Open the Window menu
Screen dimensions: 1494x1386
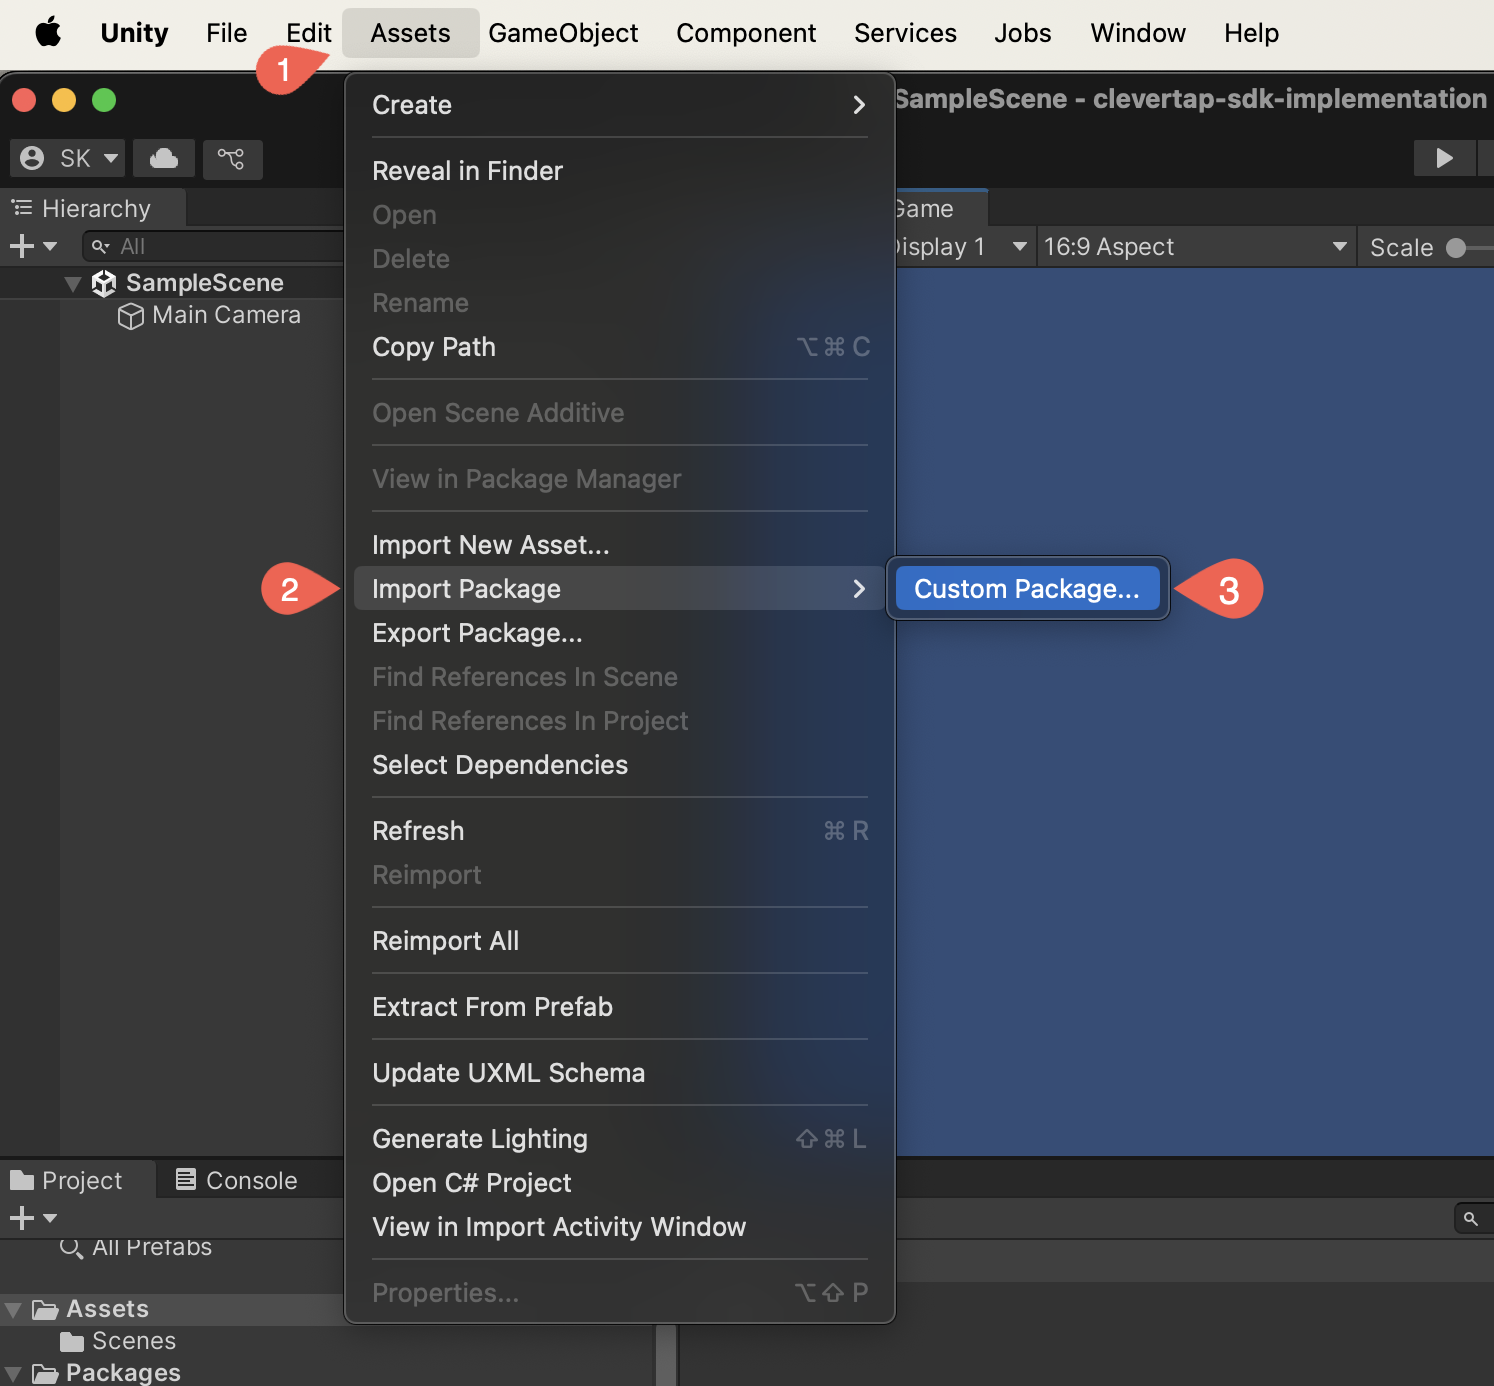[1138, 33]
